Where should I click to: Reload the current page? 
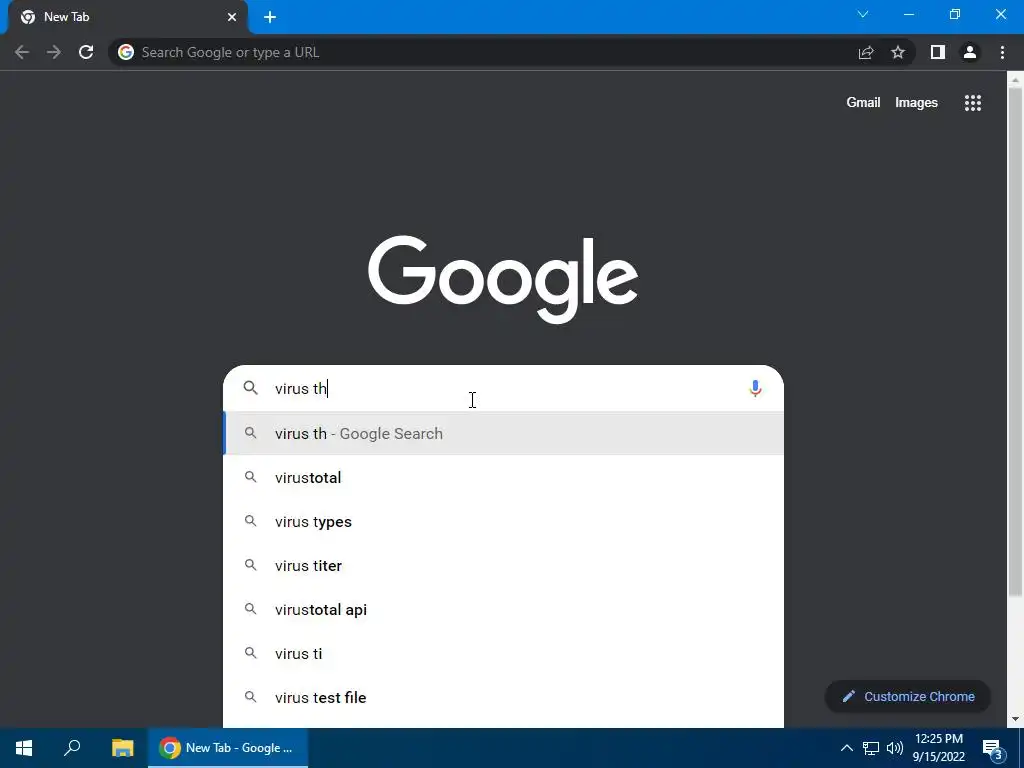pos(86,52)
